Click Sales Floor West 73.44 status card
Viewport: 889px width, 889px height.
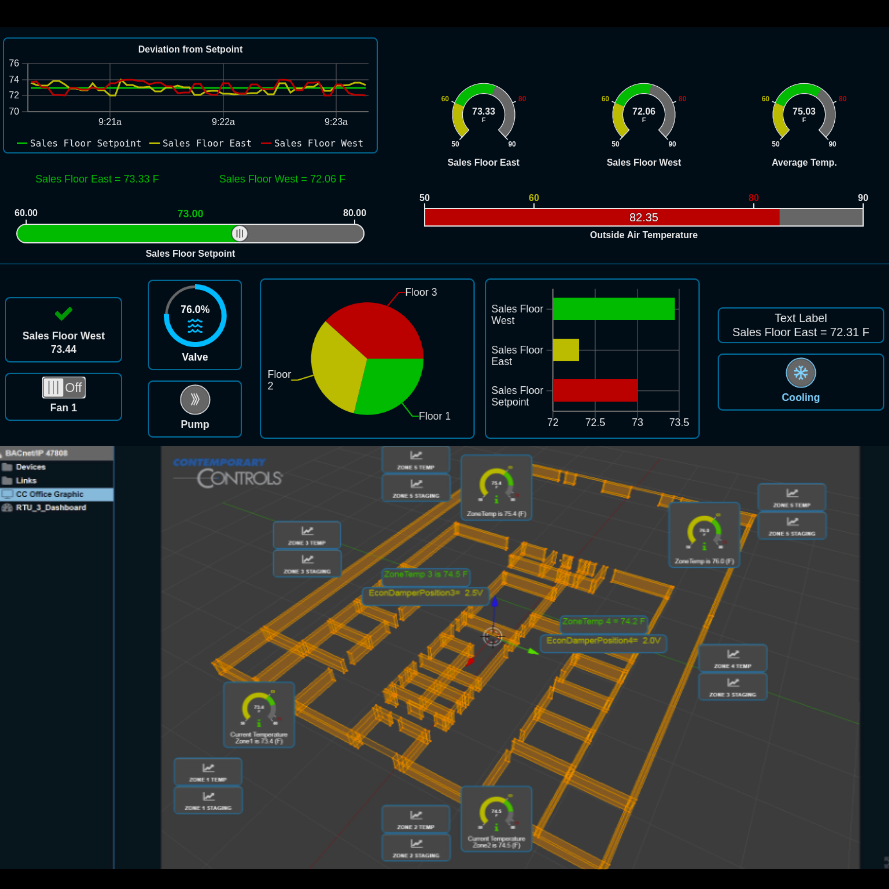pos(64,329)
